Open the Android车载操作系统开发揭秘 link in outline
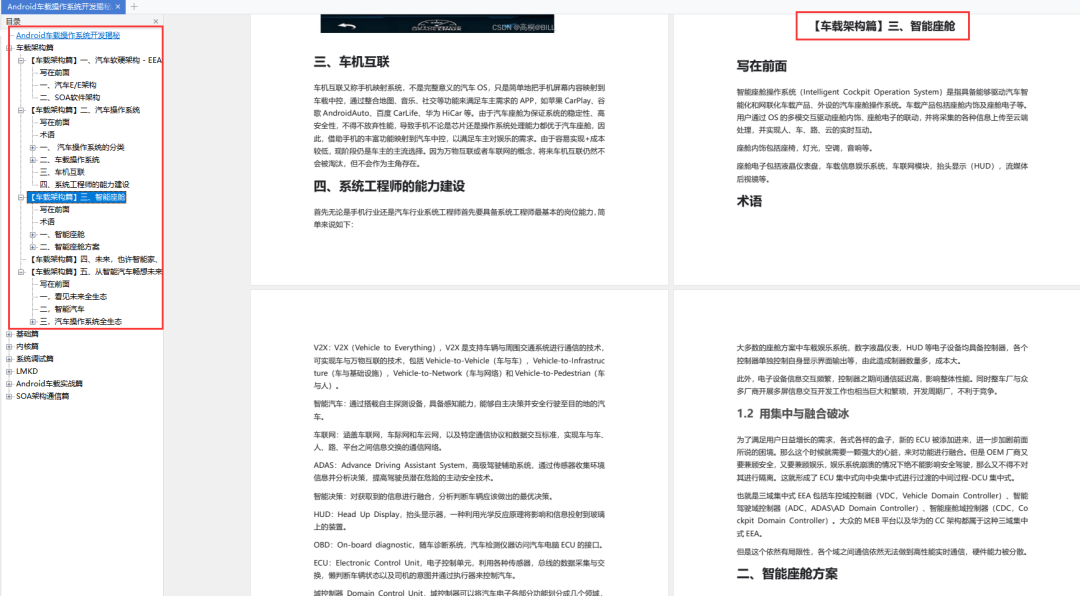The image size is (1080, 596). coord(68,35)
